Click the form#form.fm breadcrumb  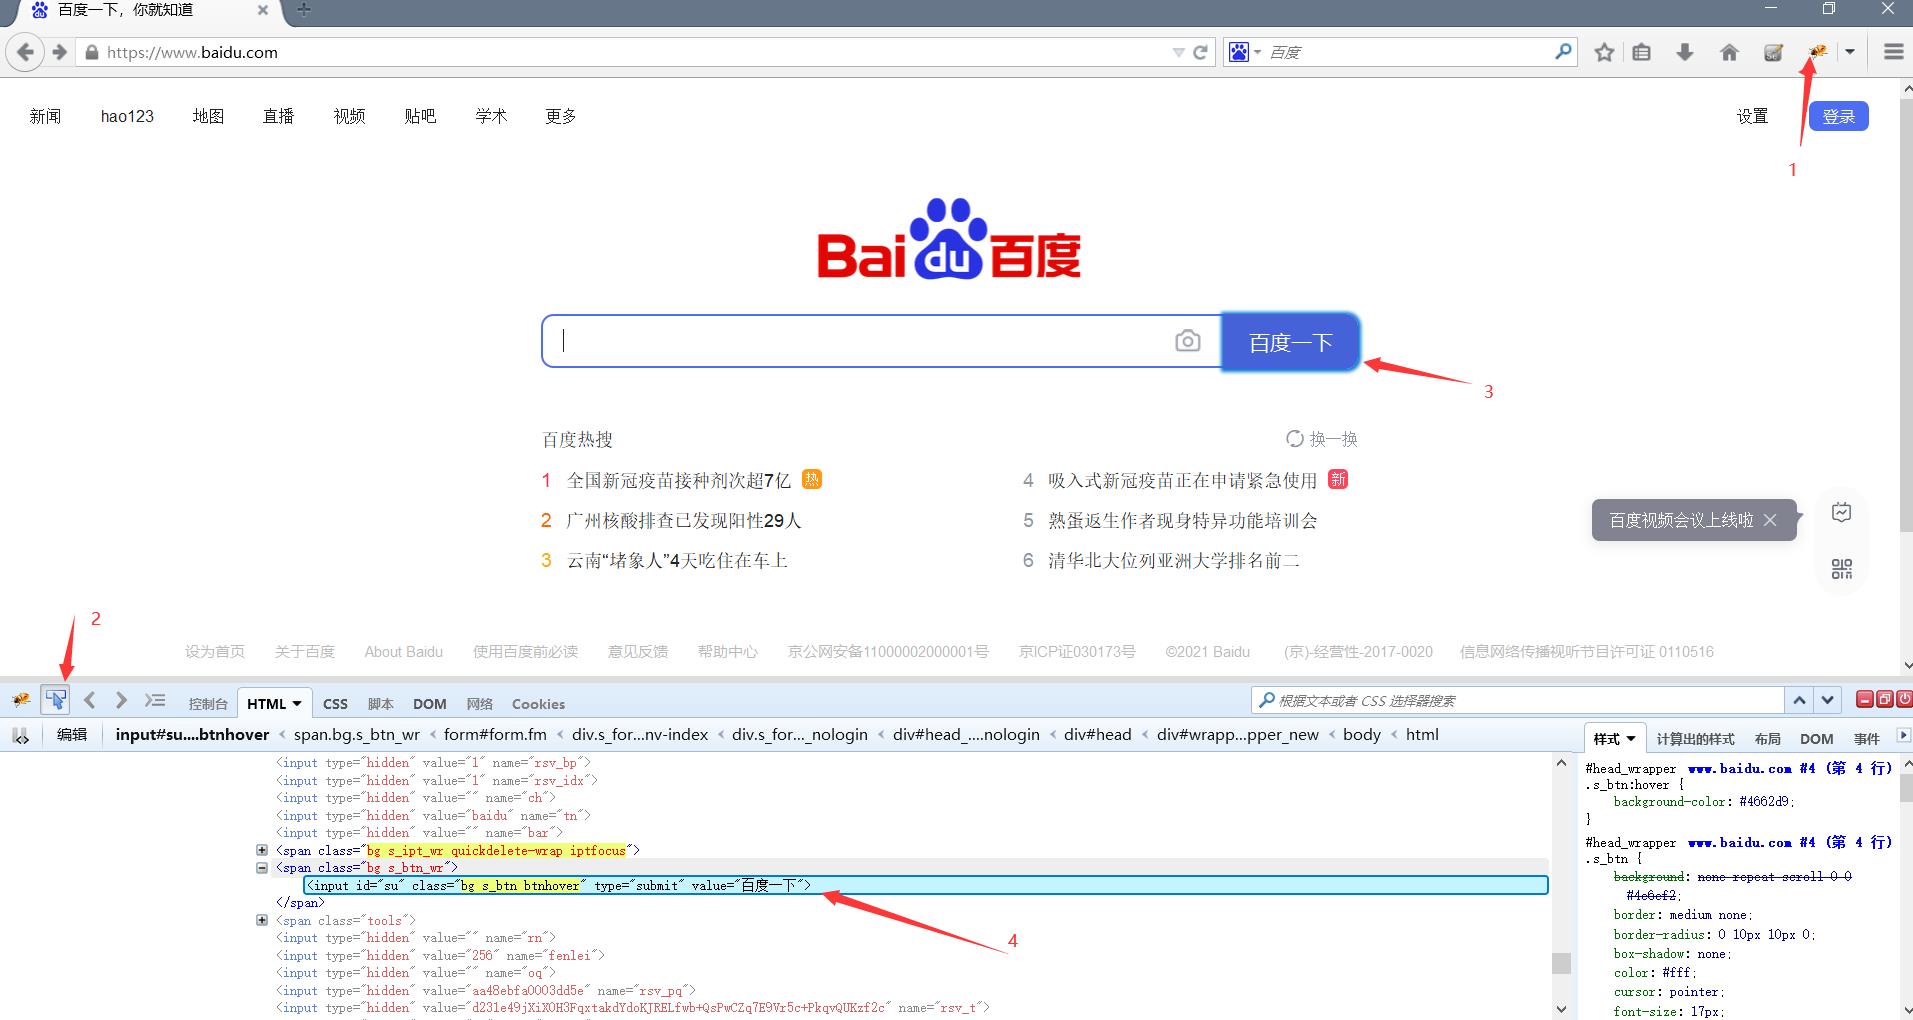495,735
